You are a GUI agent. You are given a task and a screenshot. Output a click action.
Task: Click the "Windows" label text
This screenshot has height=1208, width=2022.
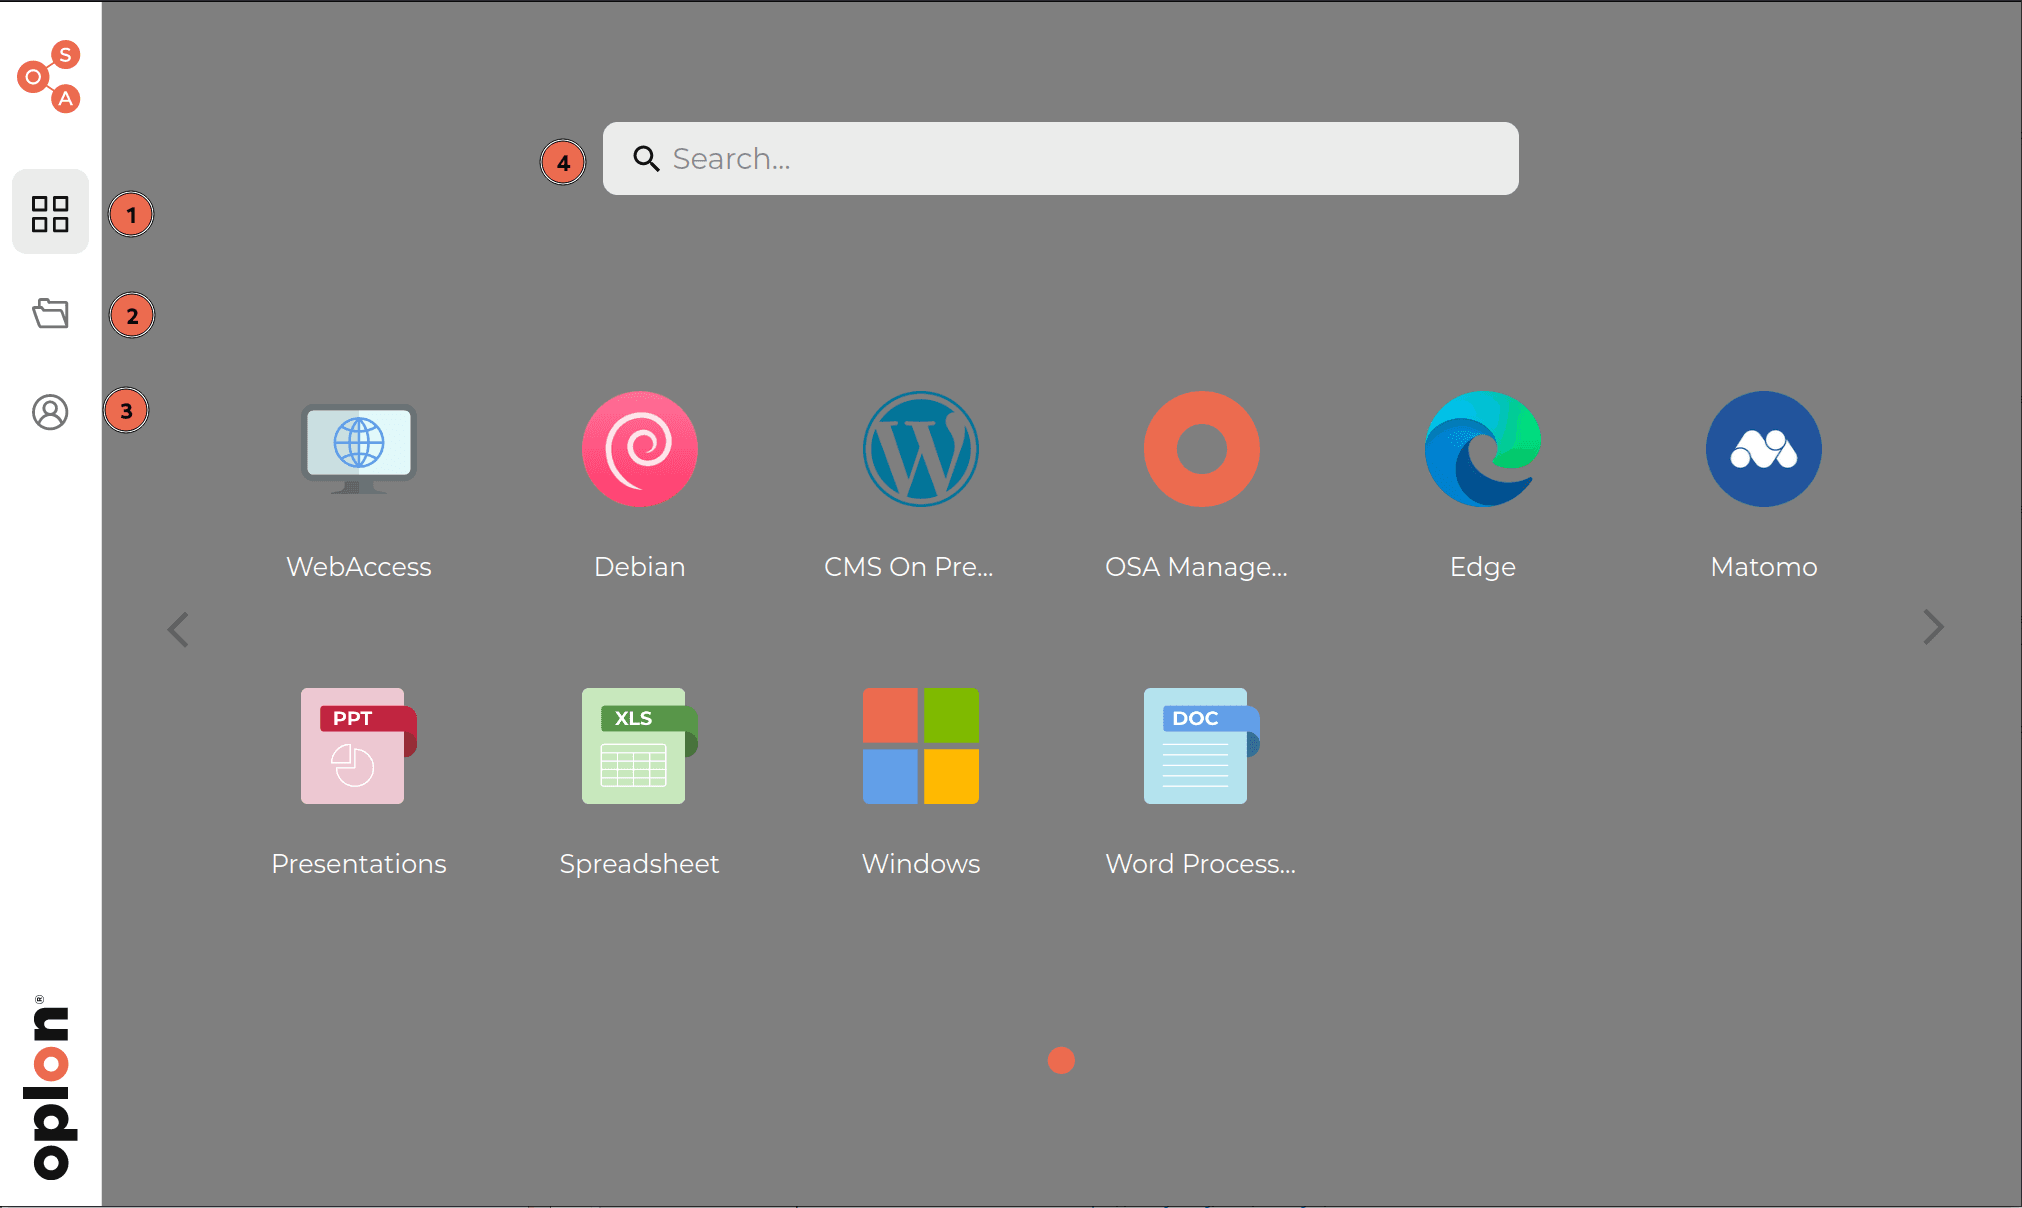[x=921, y=864]
